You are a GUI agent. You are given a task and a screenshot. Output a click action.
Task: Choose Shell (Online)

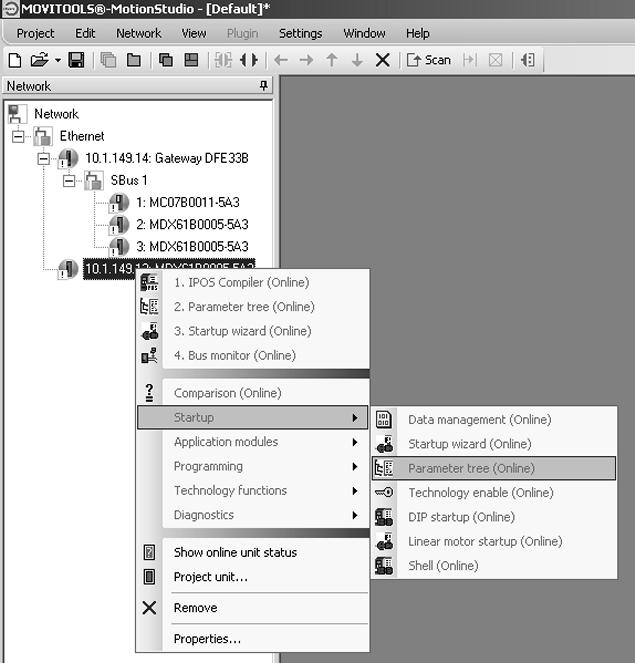443,565
